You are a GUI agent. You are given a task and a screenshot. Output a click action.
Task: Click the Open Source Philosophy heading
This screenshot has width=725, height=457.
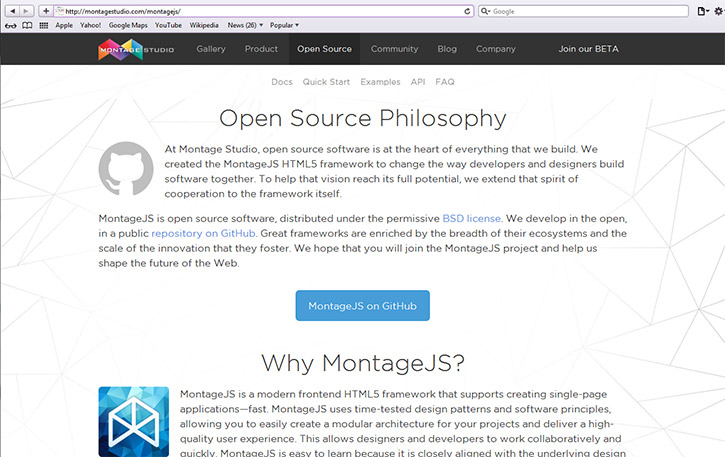(362, 119)
